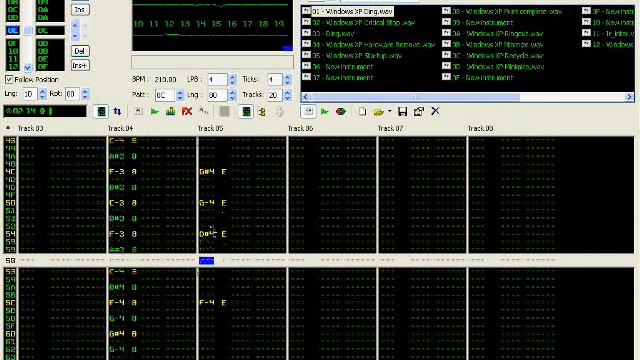Click the Ins+ button
This screenshot has width=640, height=360.
point(80,65)
